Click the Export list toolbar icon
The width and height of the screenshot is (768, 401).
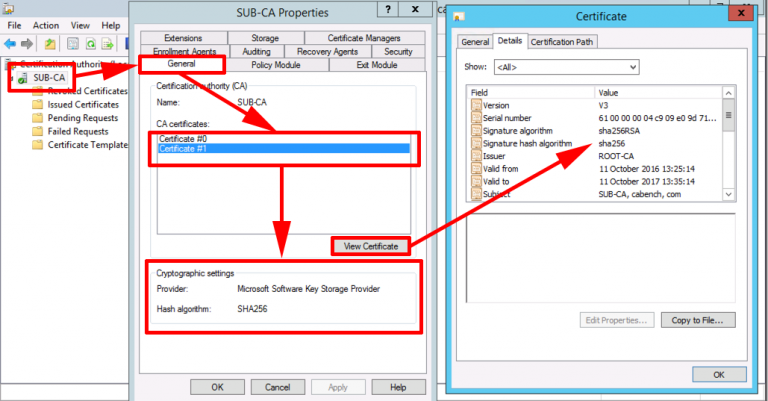click(x=107, y=44)
